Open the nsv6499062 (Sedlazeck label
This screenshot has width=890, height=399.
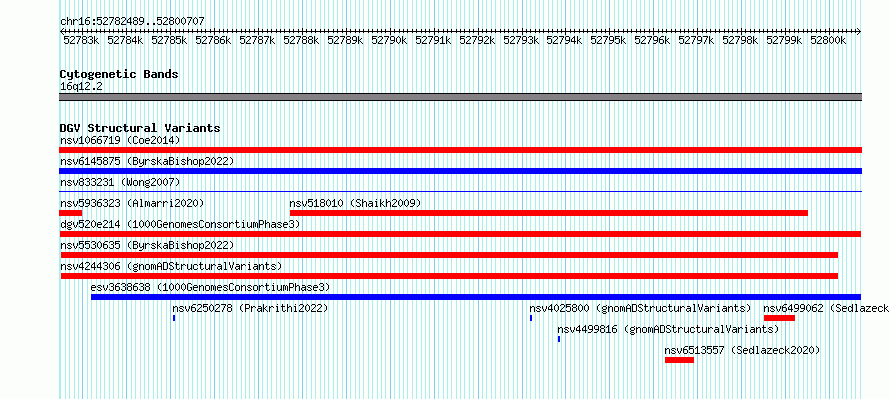[826, 308]
